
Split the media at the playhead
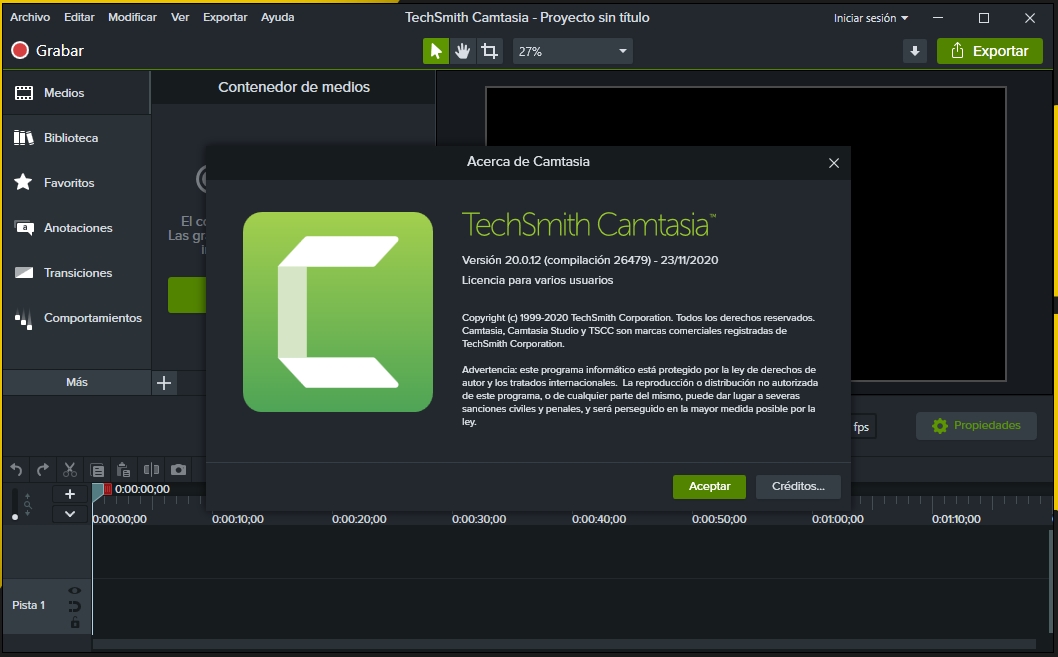[x=151, y=469]
